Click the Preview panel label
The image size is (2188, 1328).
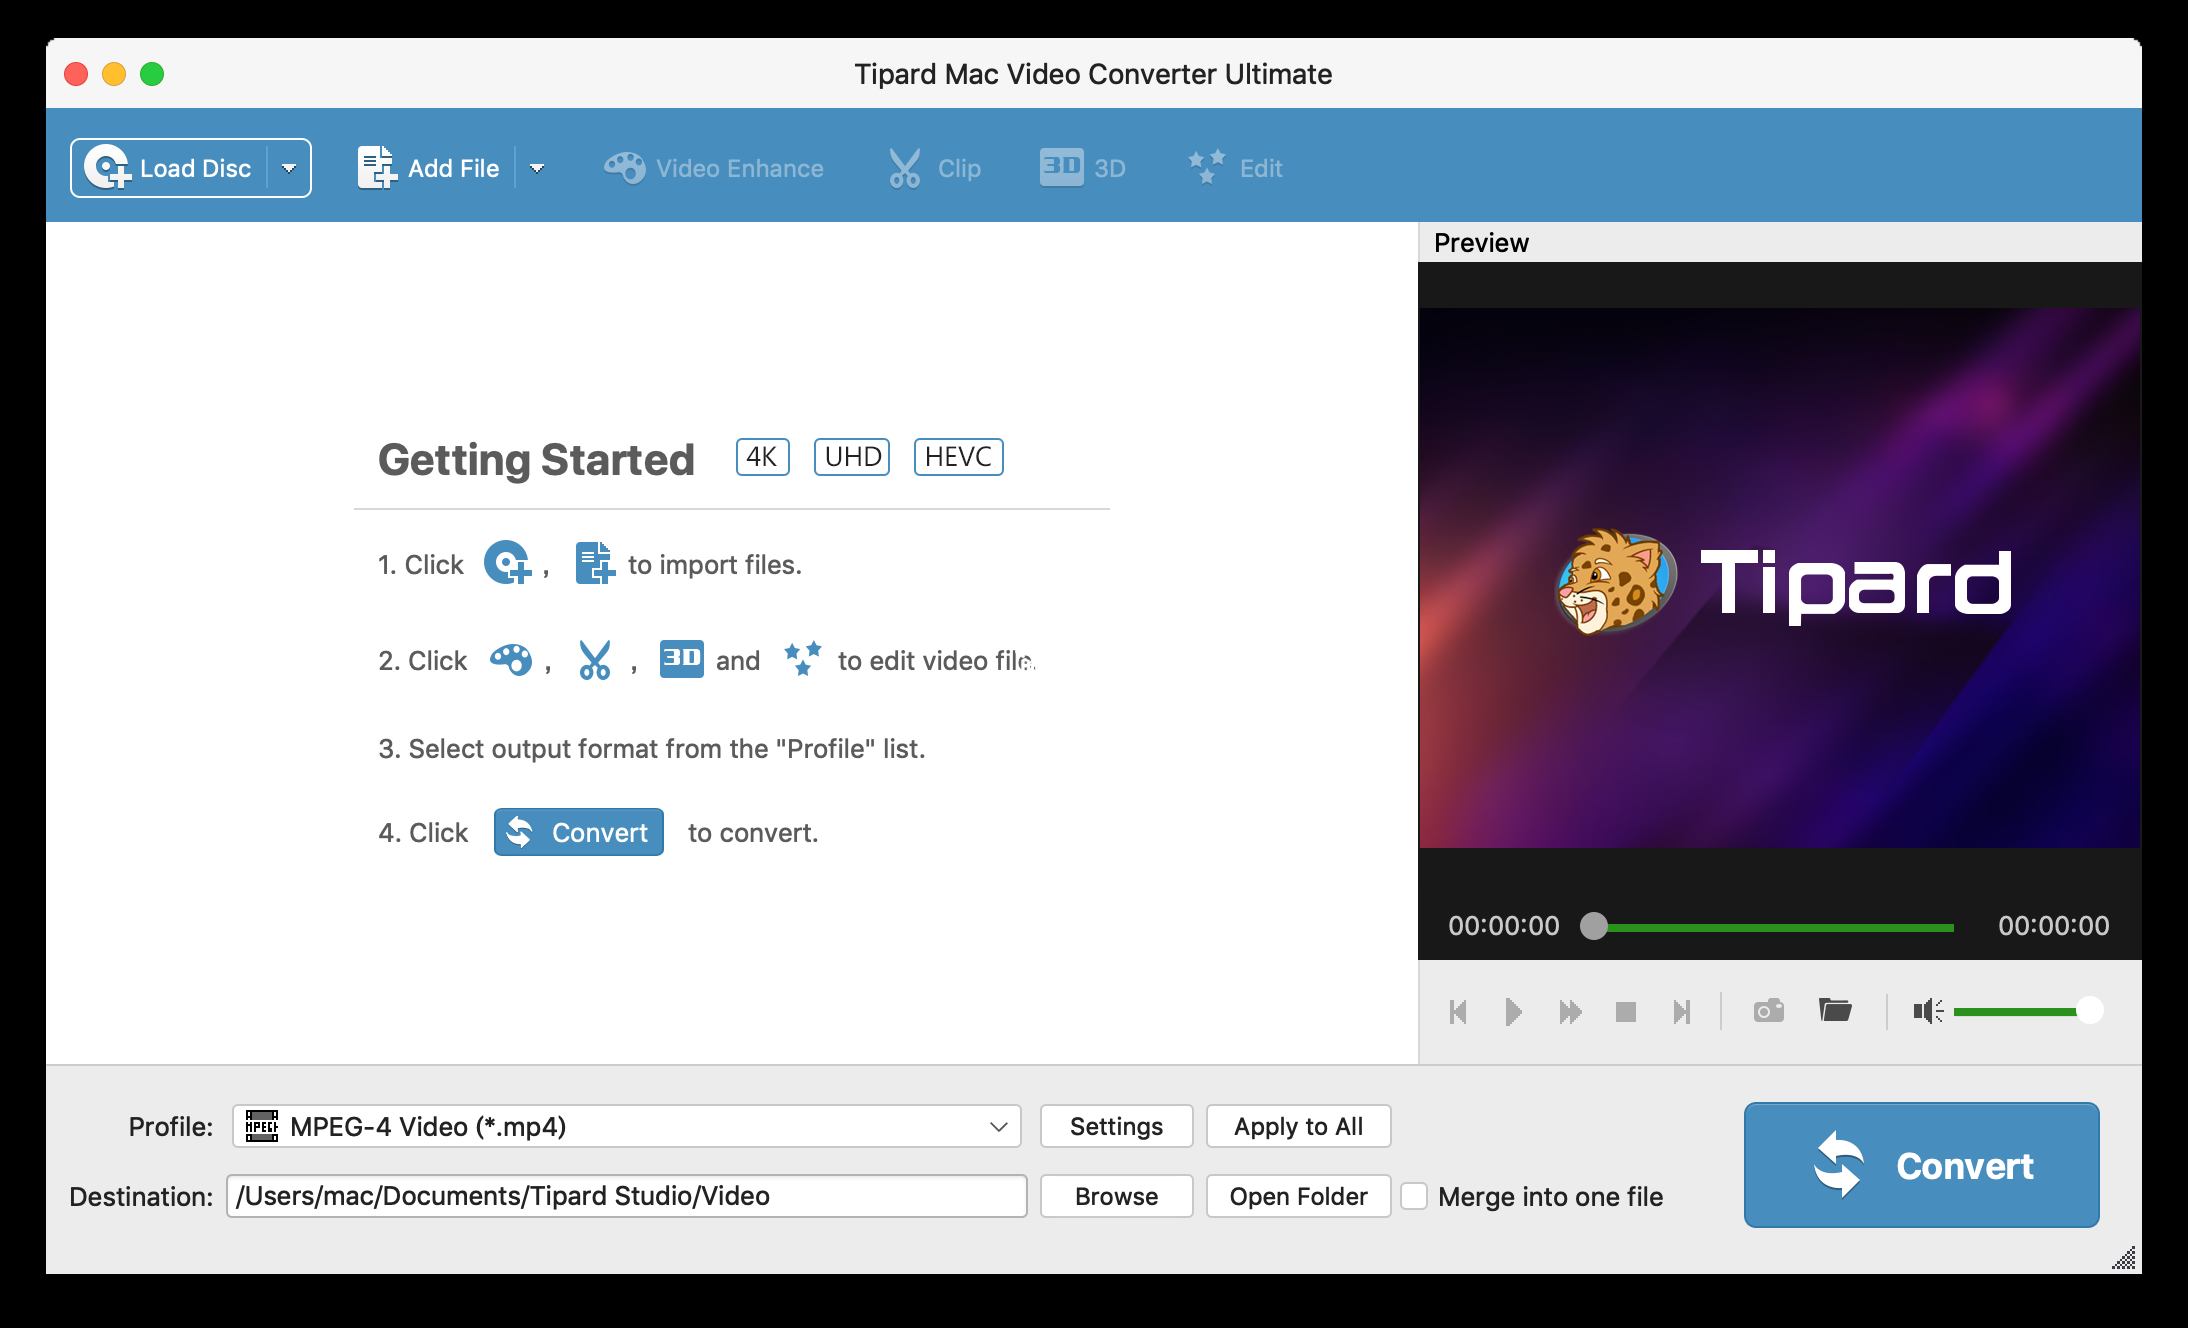pyautogui.click(x=1481, y=243)
